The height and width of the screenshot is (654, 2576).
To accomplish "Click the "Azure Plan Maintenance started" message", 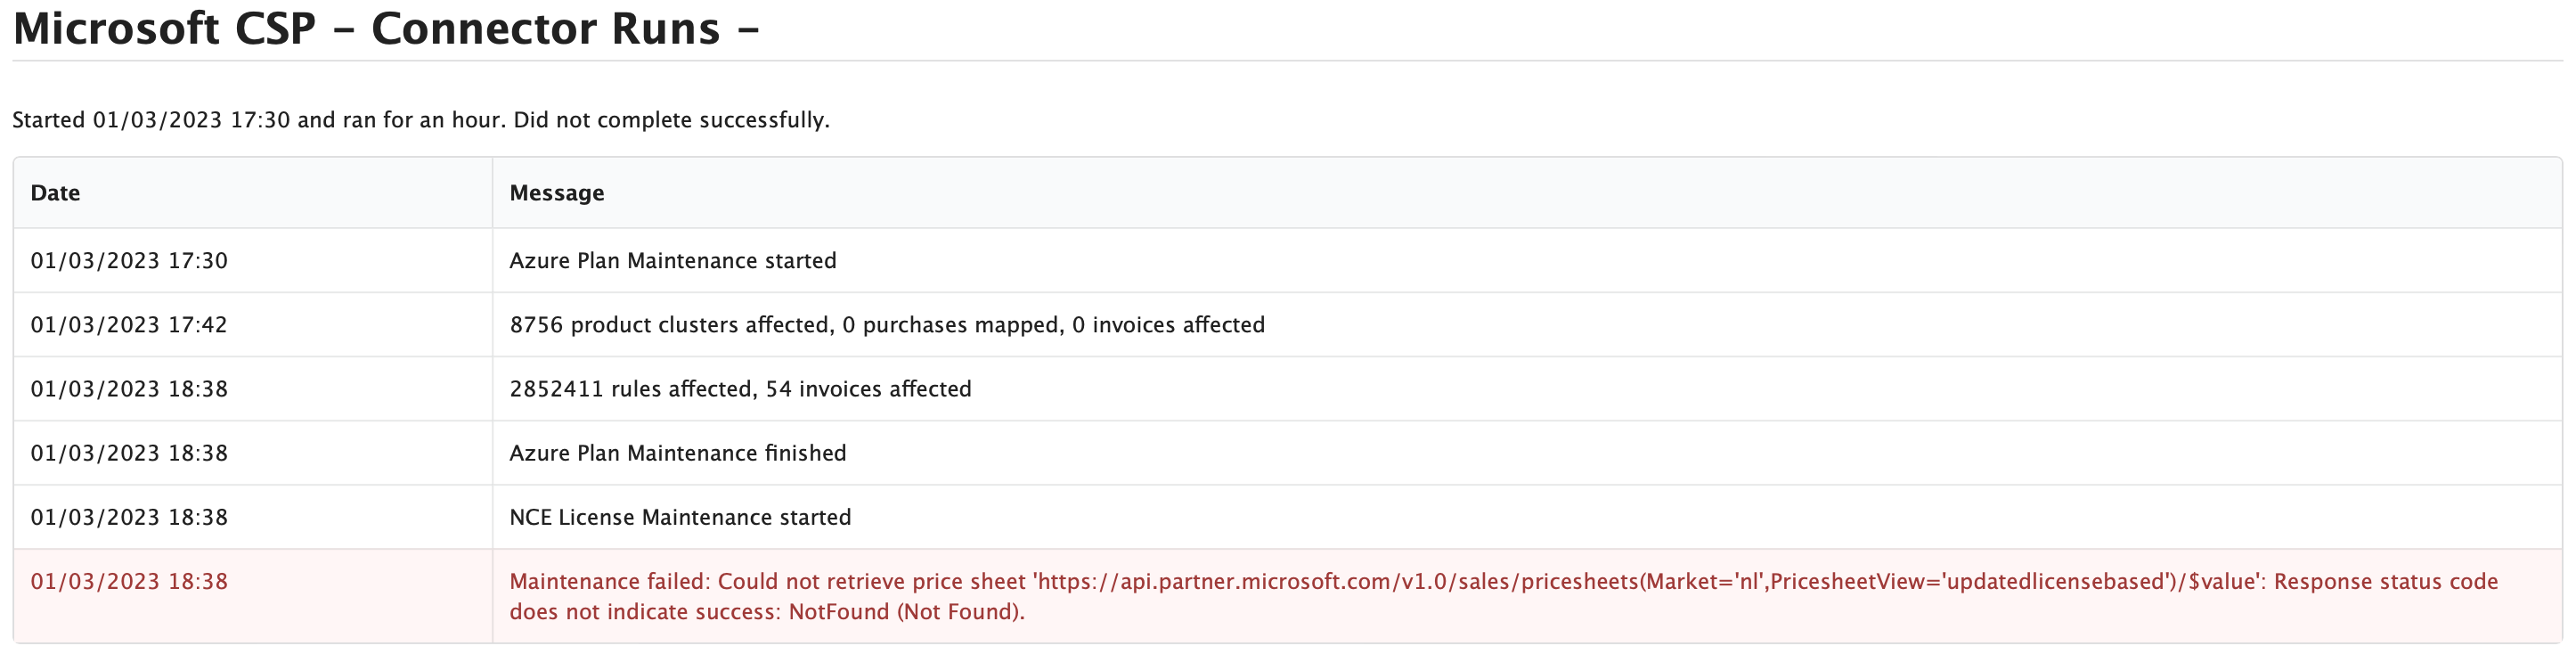I will pyautogui.click(x=673, y=261).
